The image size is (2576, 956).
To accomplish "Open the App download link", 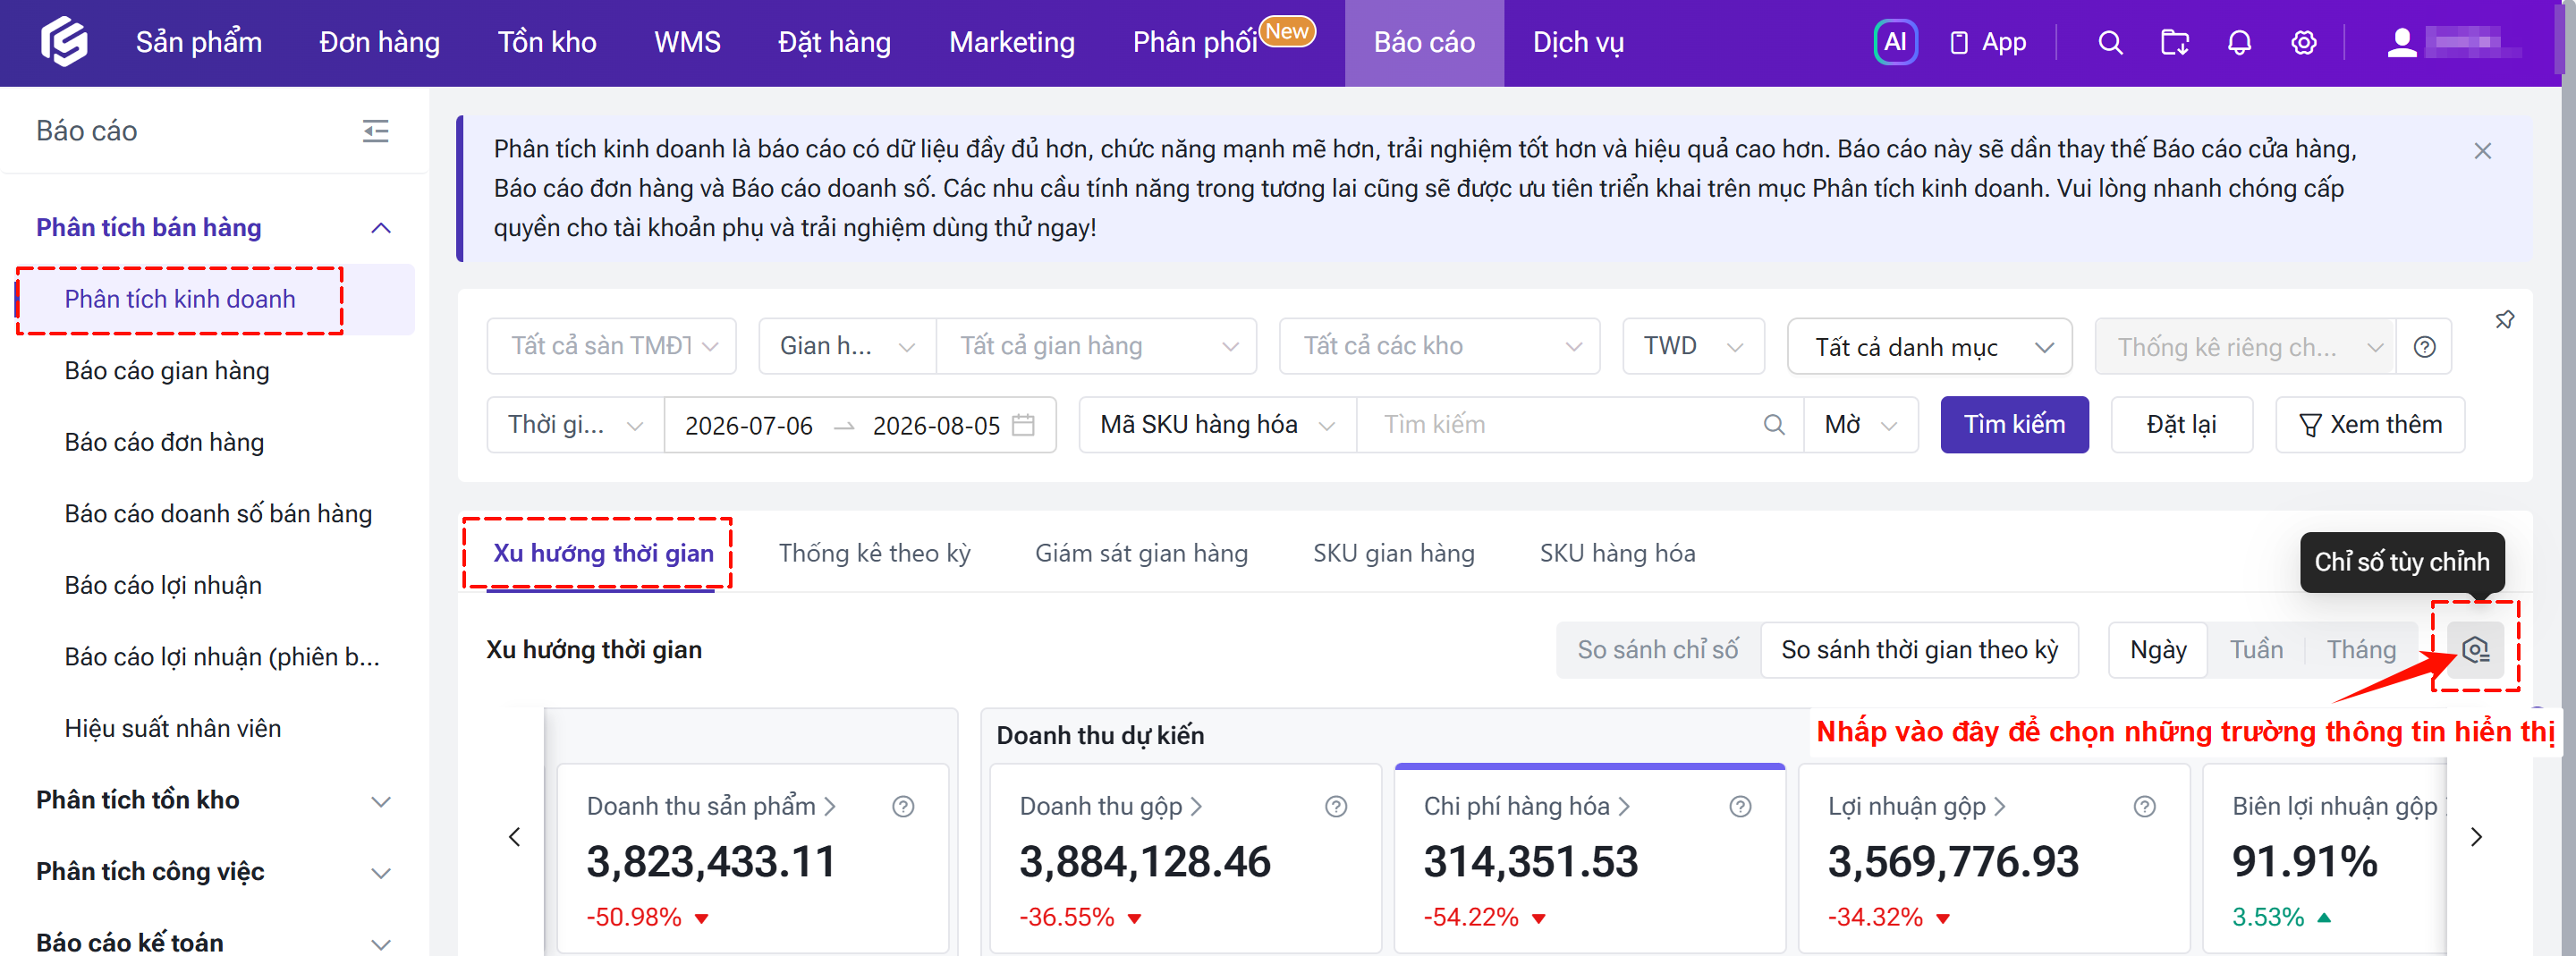I will (x=1988, y=42).
